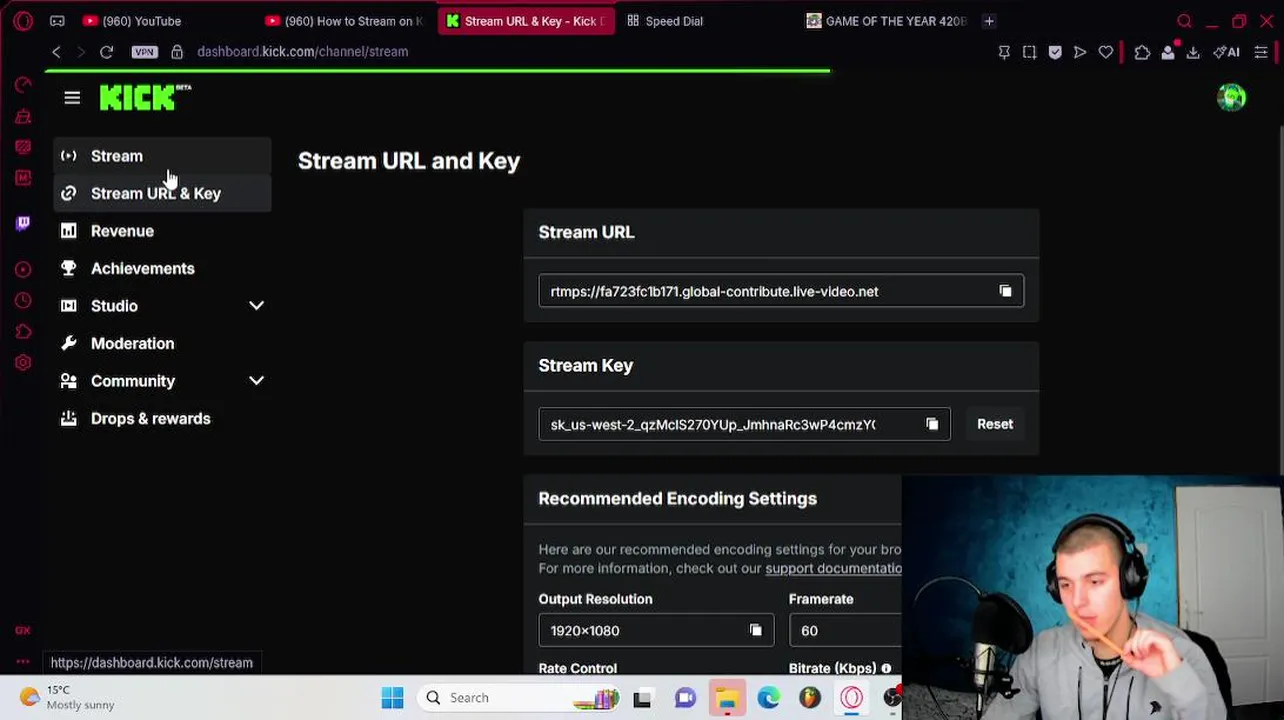Reset the stream key
Image resolution: width=1284 pixels, height=720 pixels.
point(995,424)
